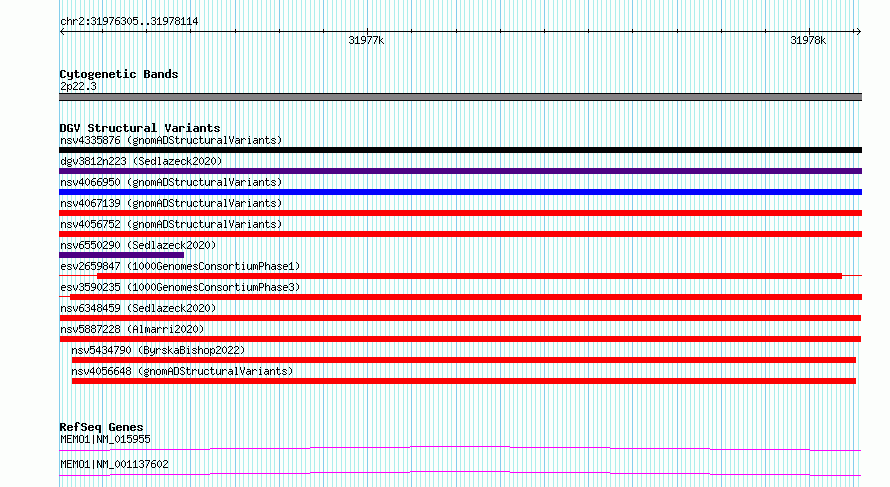The height and width of the screenshot is (487, 890).
Task: Click the chr2:31976305..31978114 coordinate label
Action: (129, 22)
